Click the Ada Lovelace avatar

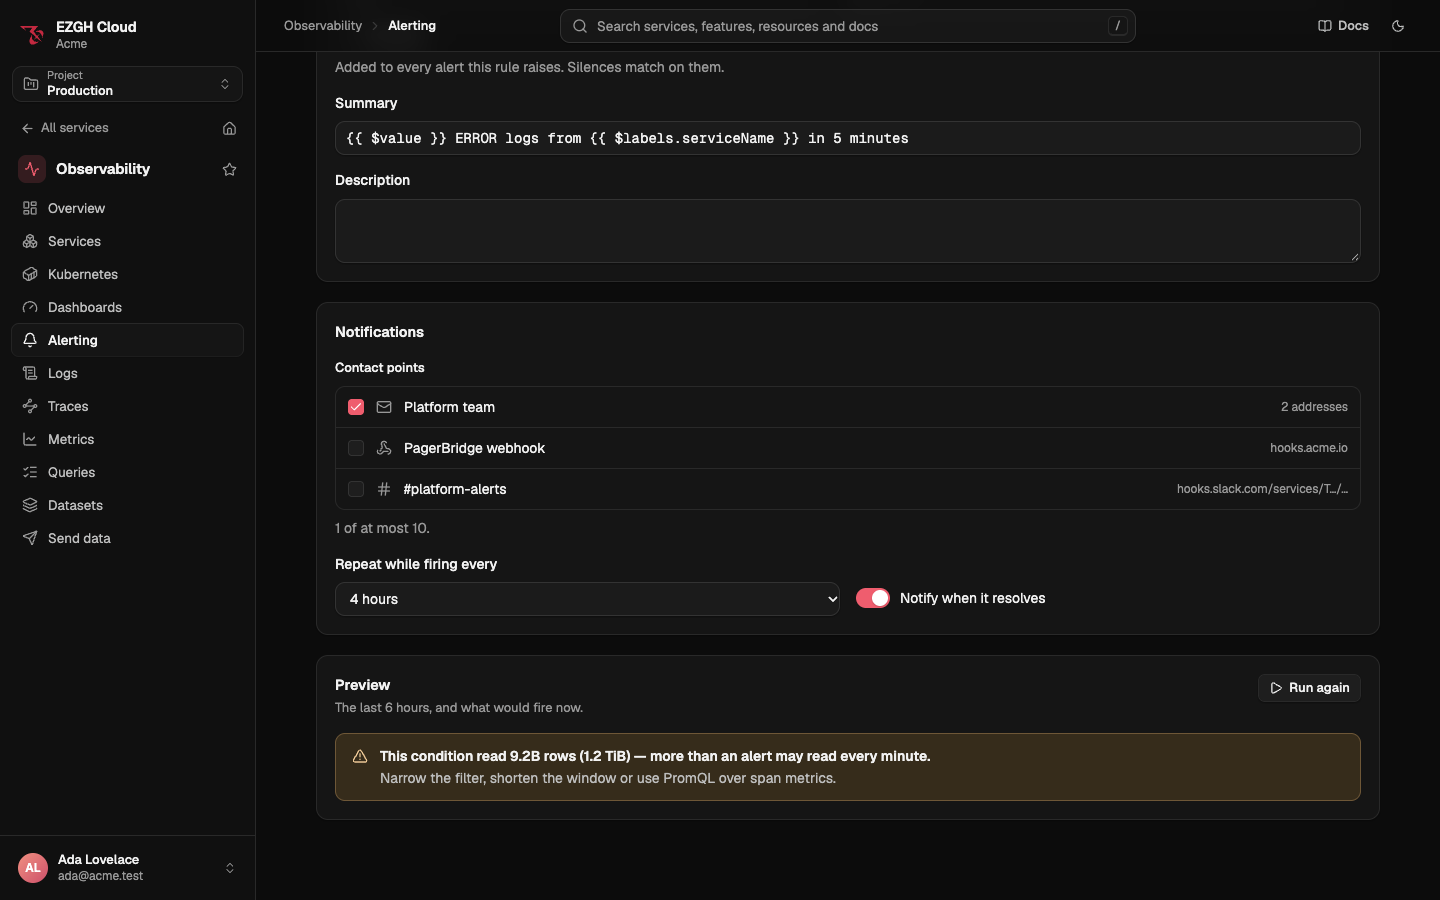pyautogui.click(x=33, y=868)
